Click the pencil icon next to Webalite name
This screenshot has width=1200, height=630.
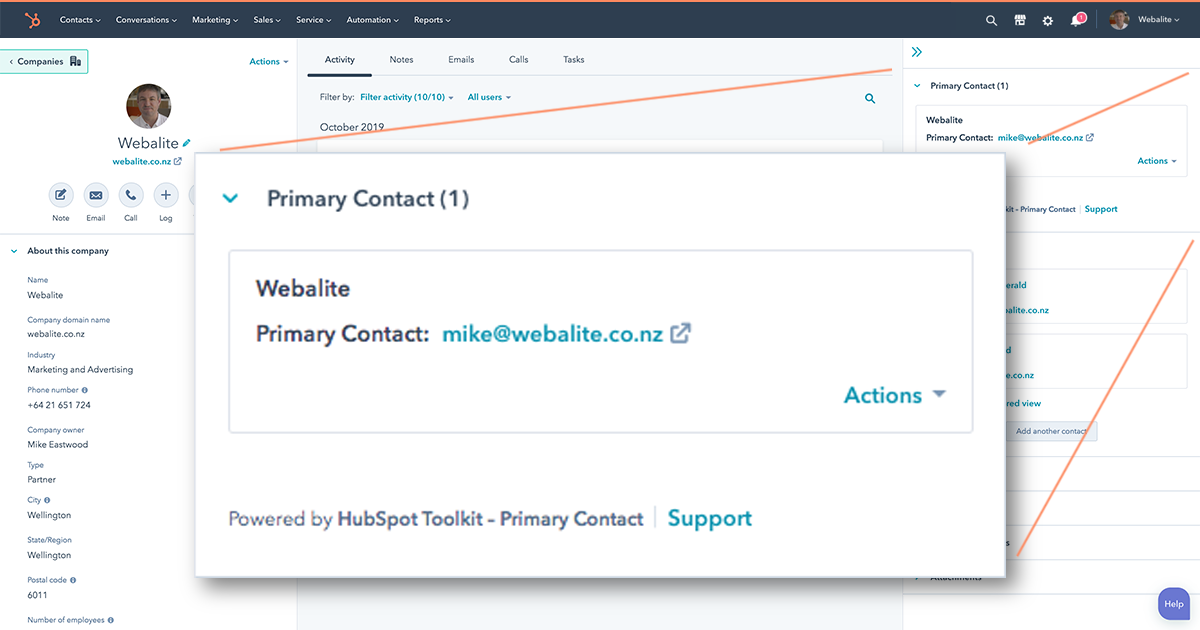186,143
